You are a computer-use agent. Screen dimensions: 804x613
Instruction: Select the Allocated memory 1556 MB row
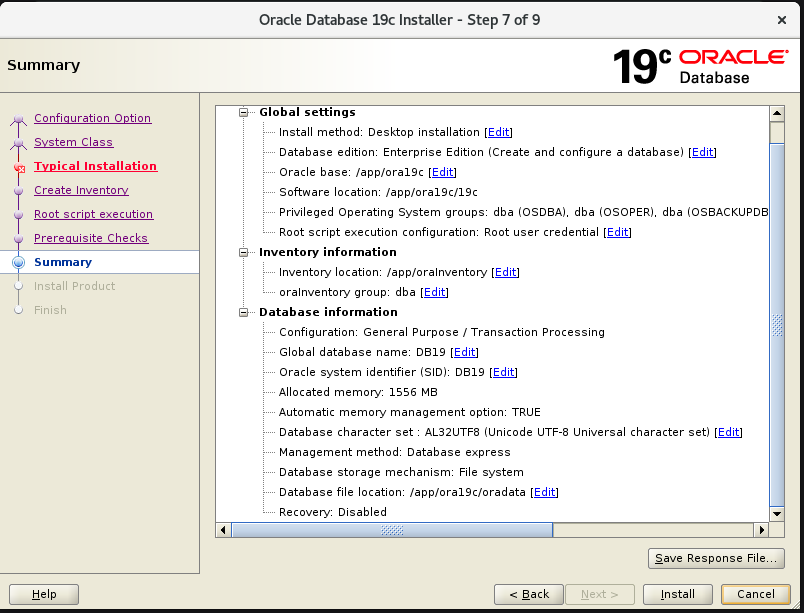pos(358,392)
